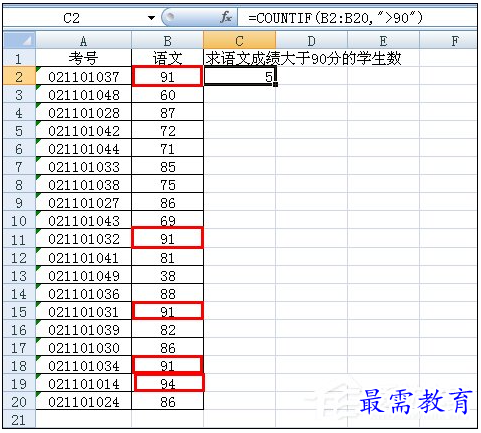Screen dimensions: 481x433
Task: Click the formula bar with COUNTIF formula
Action: pyautogui.click(x=357, y=18)
